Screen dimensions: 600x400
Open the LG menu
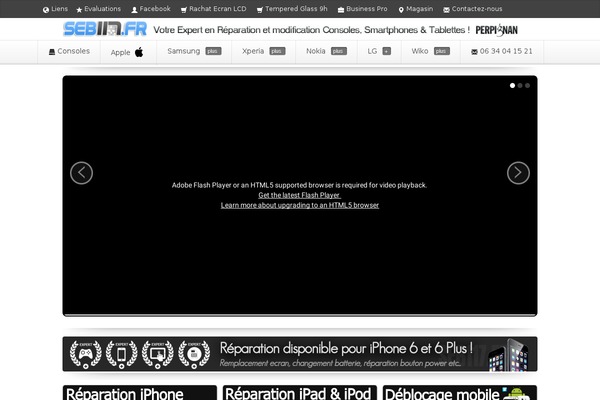pos(372,51)
